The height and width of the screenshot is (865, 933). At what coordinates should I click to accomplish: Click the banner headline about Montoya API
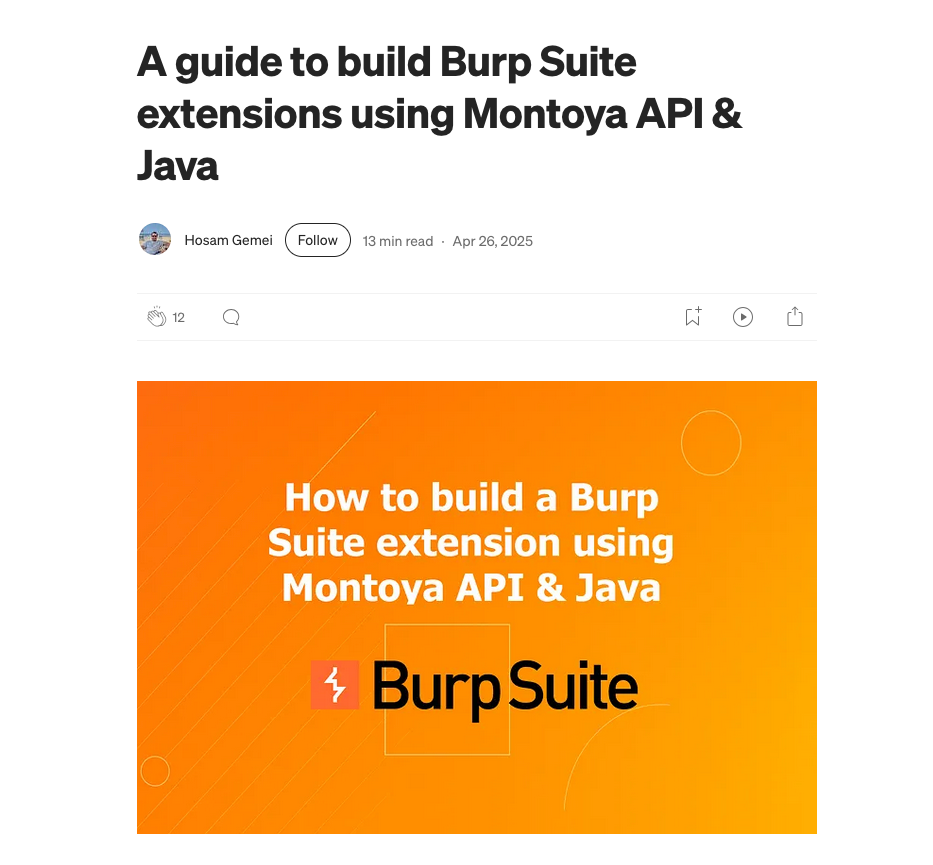472,542
